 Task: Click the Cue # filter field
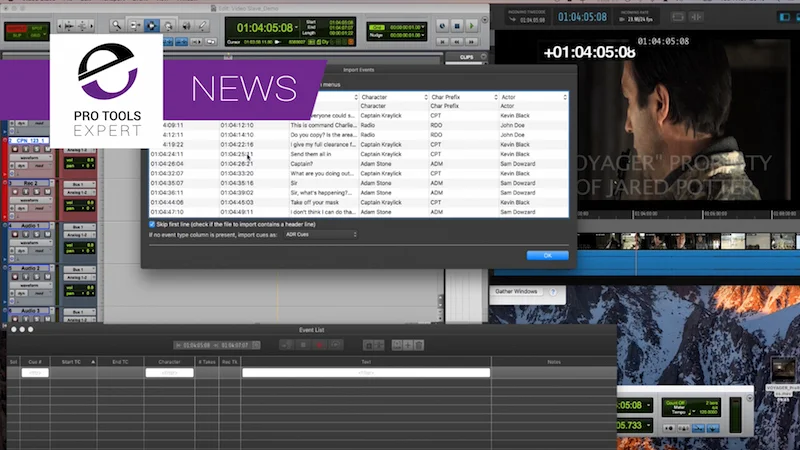(x=35, y=373)
